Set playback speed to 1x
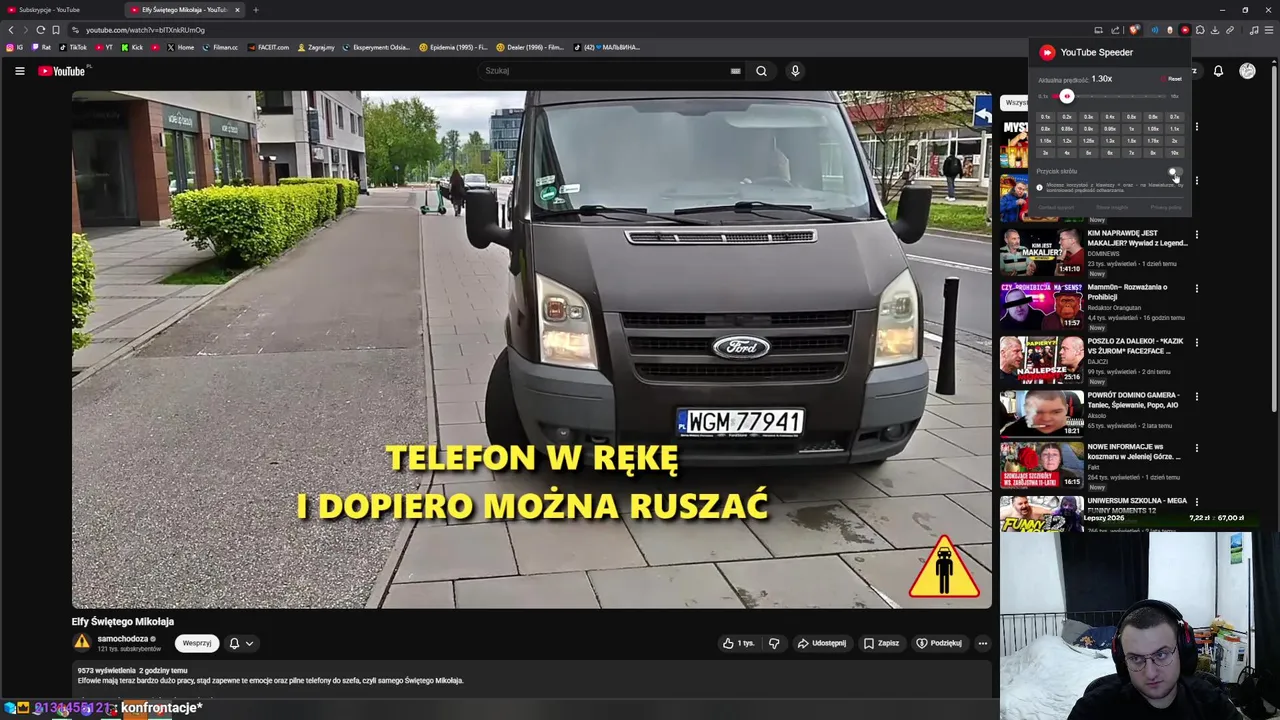Screen dimensions: 1280x720 point(1132,129)
